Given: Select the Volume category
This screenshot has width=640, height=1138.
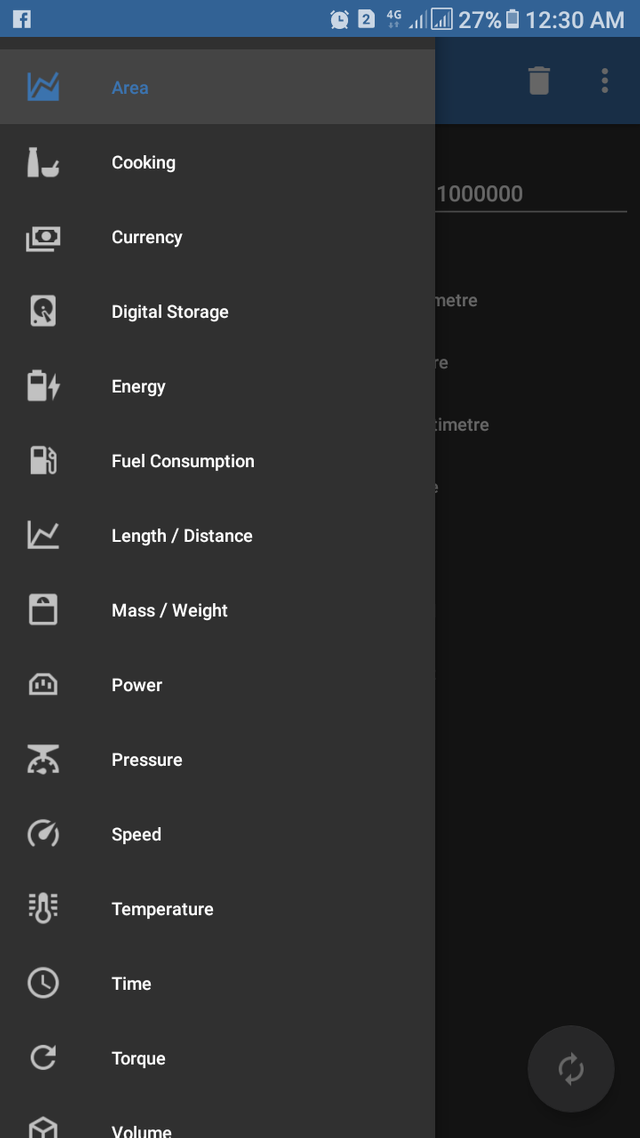Looking at the screenshot, I should 142,1130.
